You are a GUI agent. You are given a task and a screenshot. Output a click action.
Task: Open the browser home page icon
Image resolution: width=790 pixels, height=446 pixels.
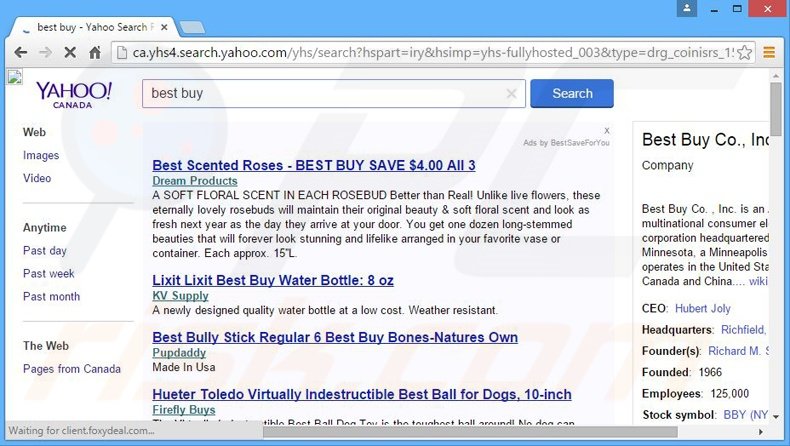[95, 52]
